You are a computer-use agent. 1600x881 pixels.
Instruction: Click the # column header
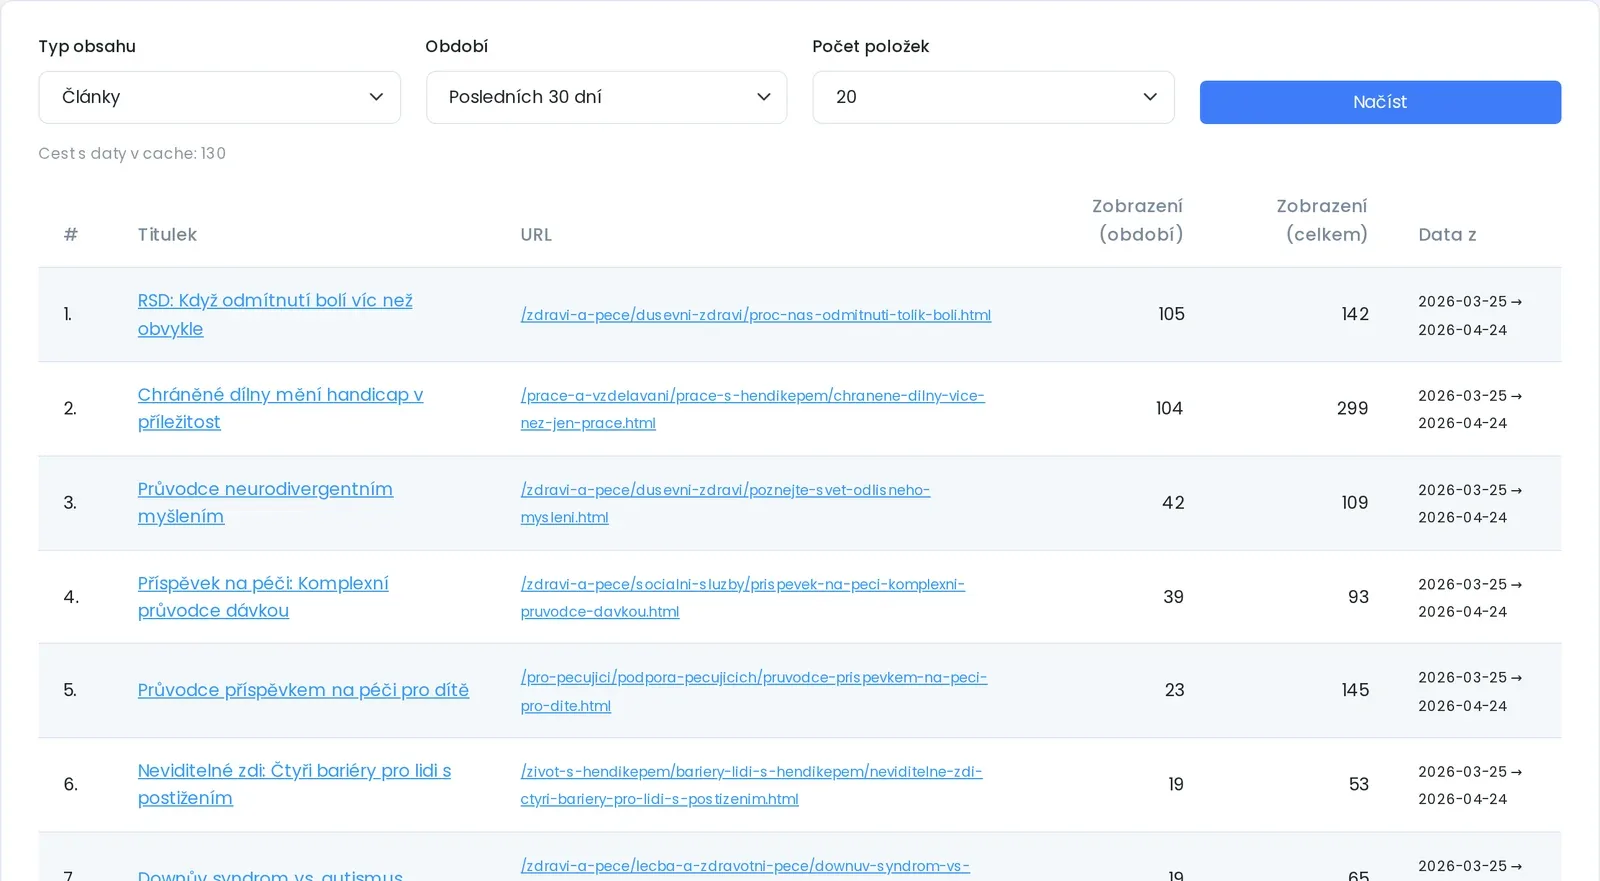coord(71,234)
